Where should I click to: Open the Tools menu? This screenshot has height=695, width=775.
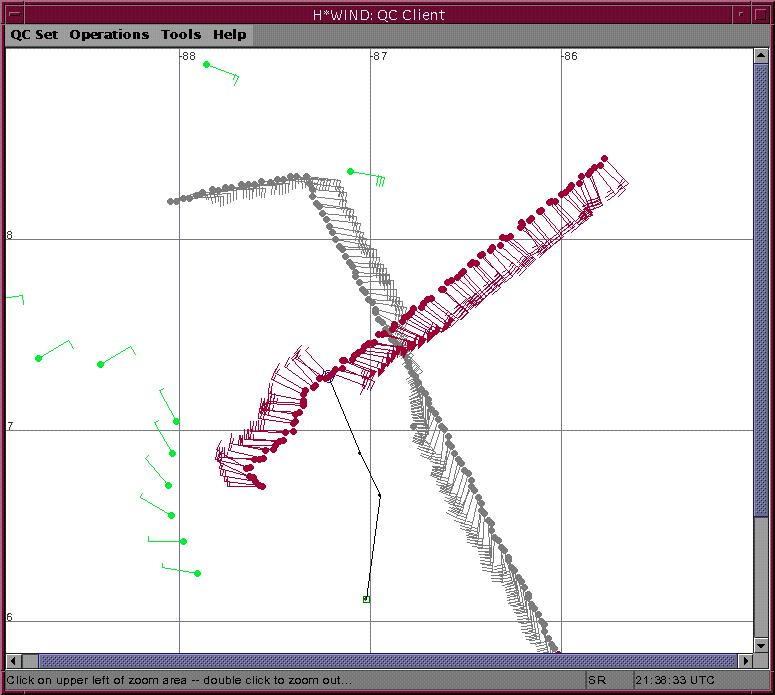pyautogui.click(x=181, y=34)
